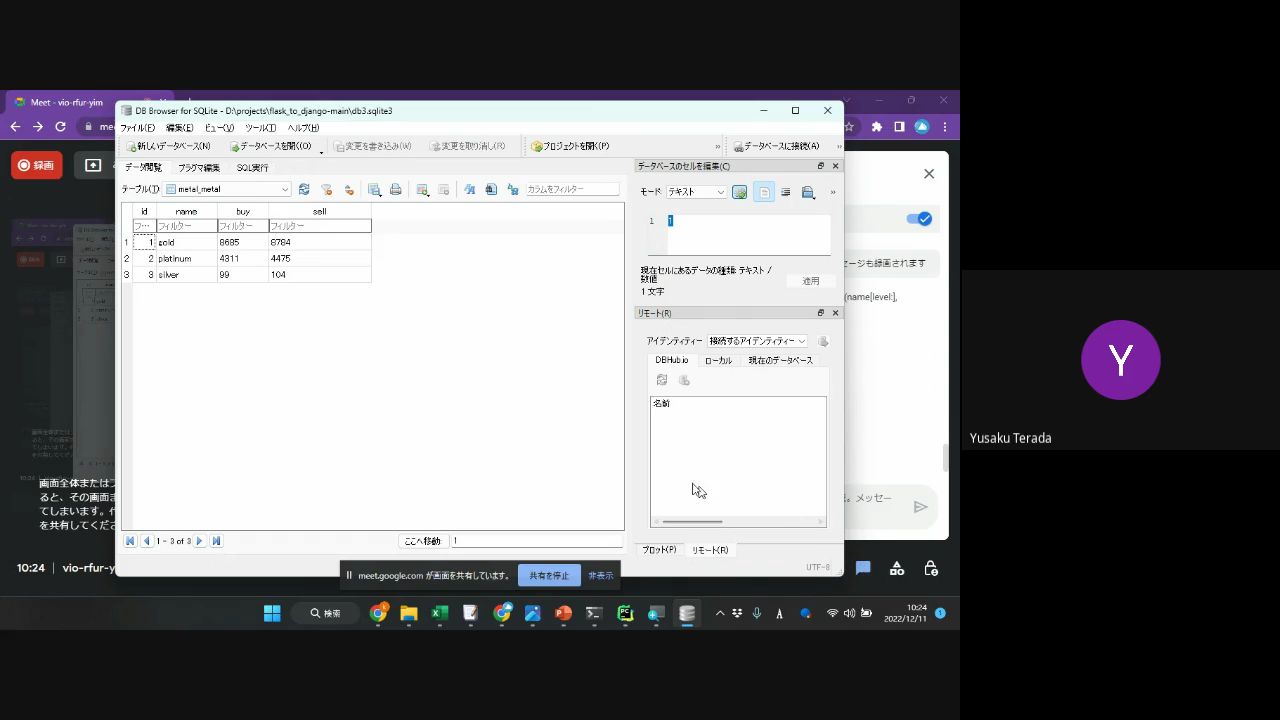Click the red recording button in Meet
This screenshot has width=1280, height=720.
[37, 165]
